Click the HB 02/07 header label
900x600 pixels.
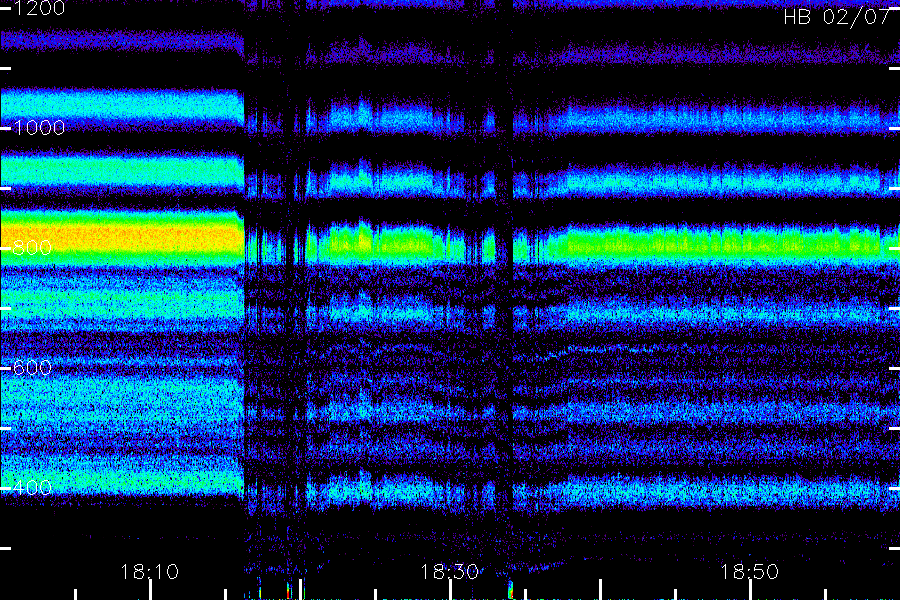[x=836, y=17]
